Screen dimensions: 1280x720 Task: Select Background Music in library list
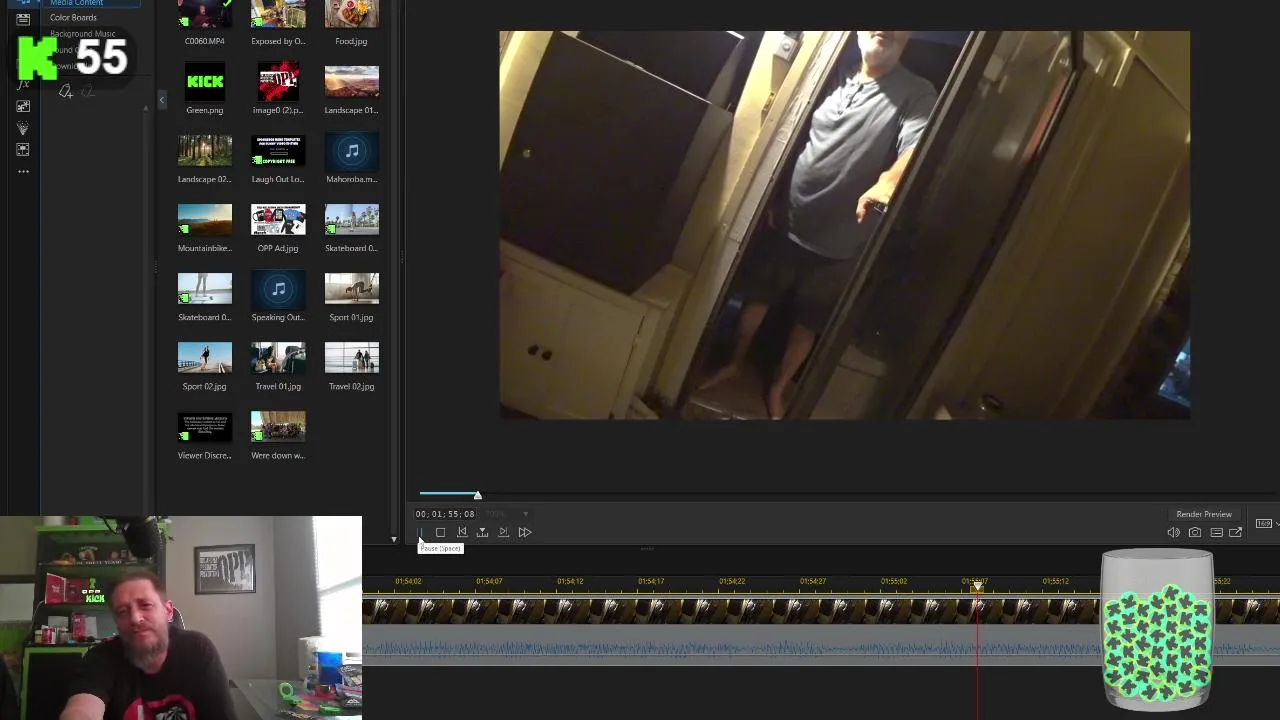tap(83, 34)
